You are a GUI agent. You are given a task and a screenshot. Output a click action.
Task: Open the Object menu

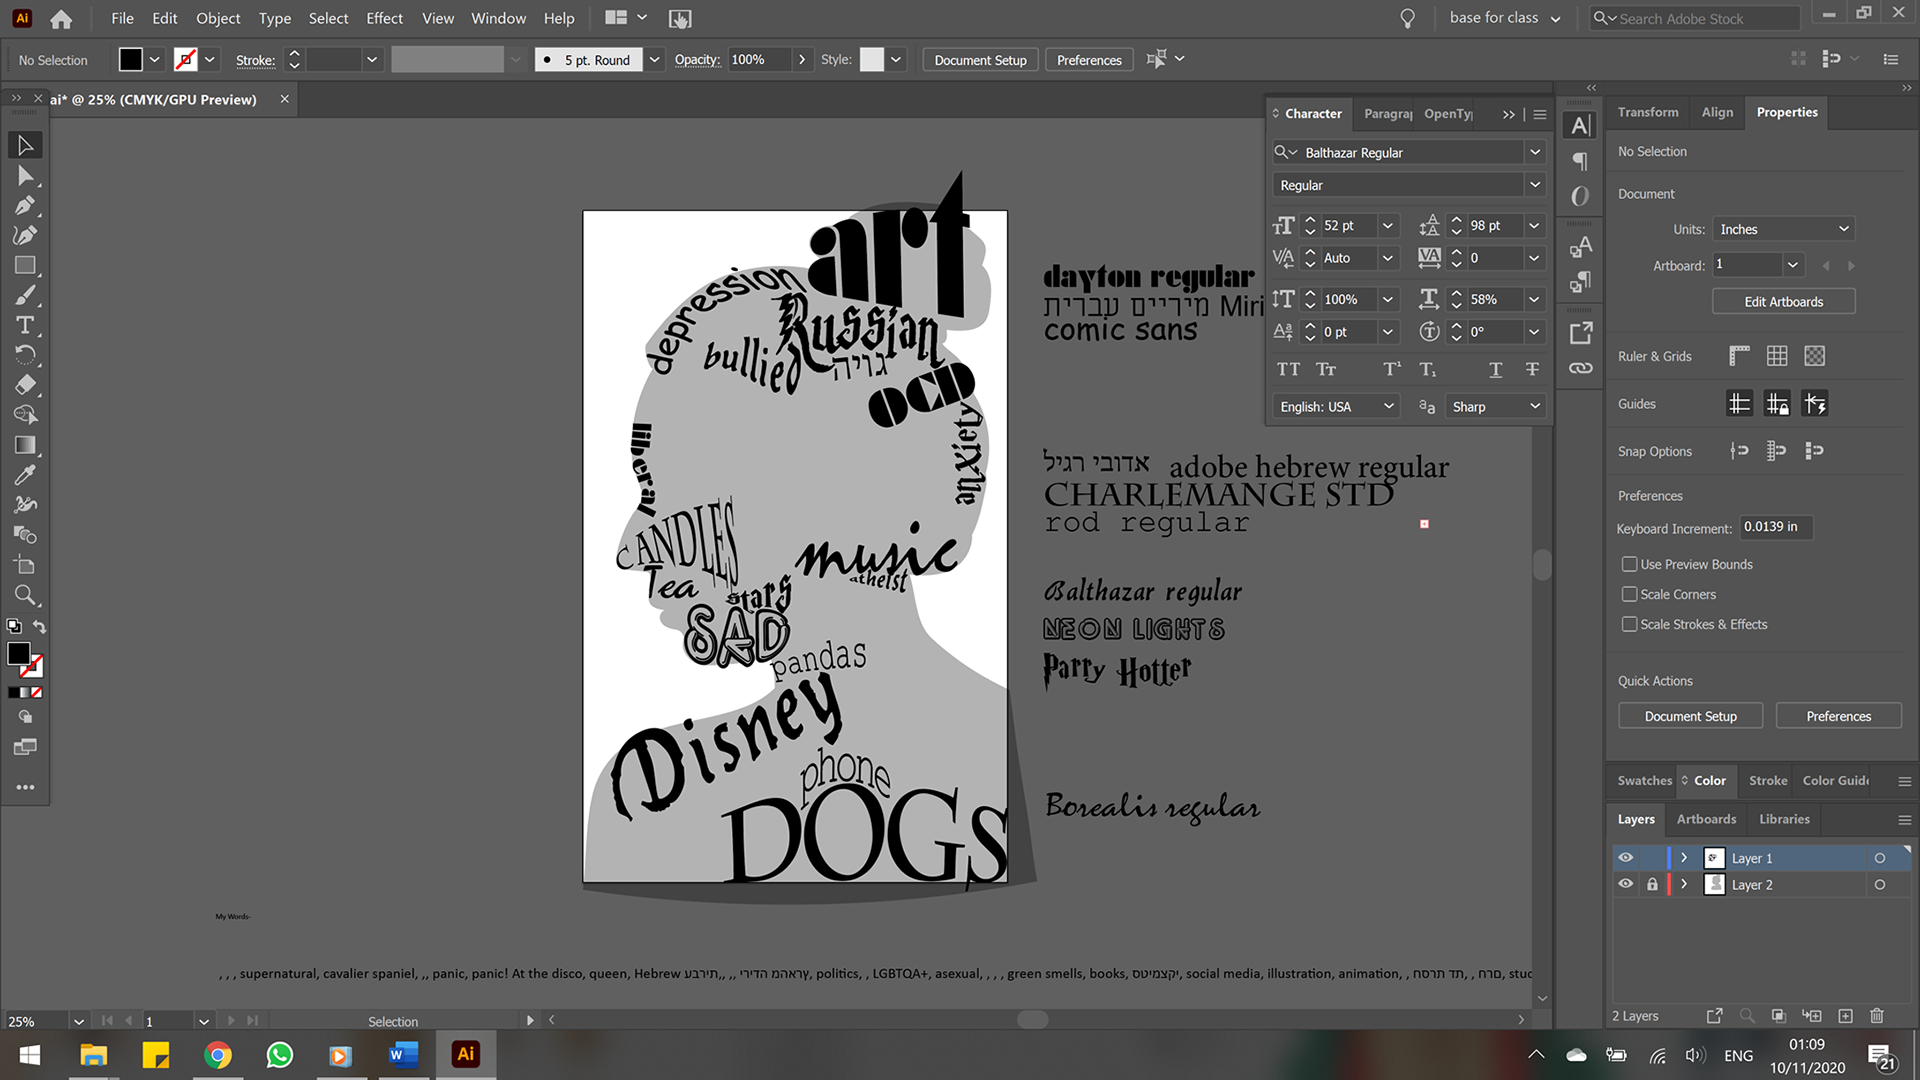coord(218,18)
